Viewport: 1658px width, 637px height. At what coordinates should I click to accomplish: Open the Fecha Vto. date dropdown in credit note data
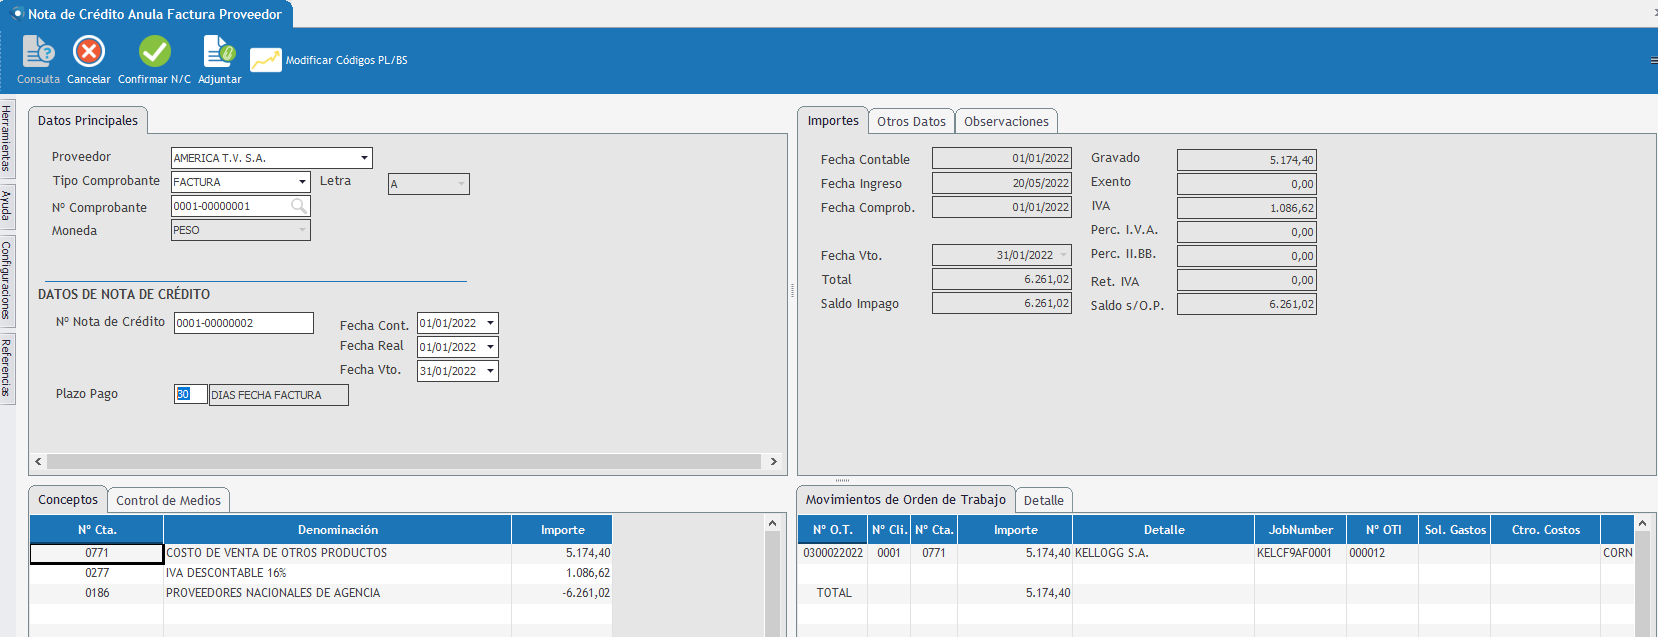click(x=490, y=371)
